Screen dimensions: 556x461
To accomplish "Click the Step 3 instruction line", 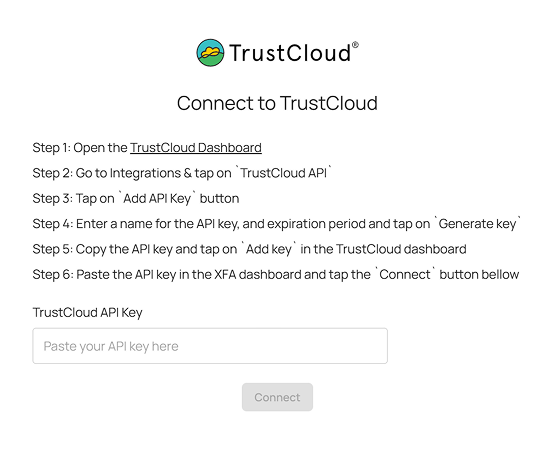I will [136, 199].
